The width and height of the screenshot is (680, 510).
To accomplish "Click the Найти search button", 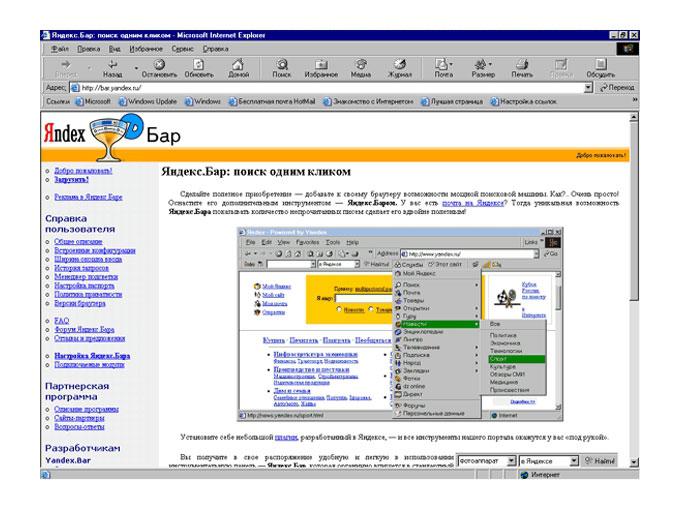I will [600, 461].
